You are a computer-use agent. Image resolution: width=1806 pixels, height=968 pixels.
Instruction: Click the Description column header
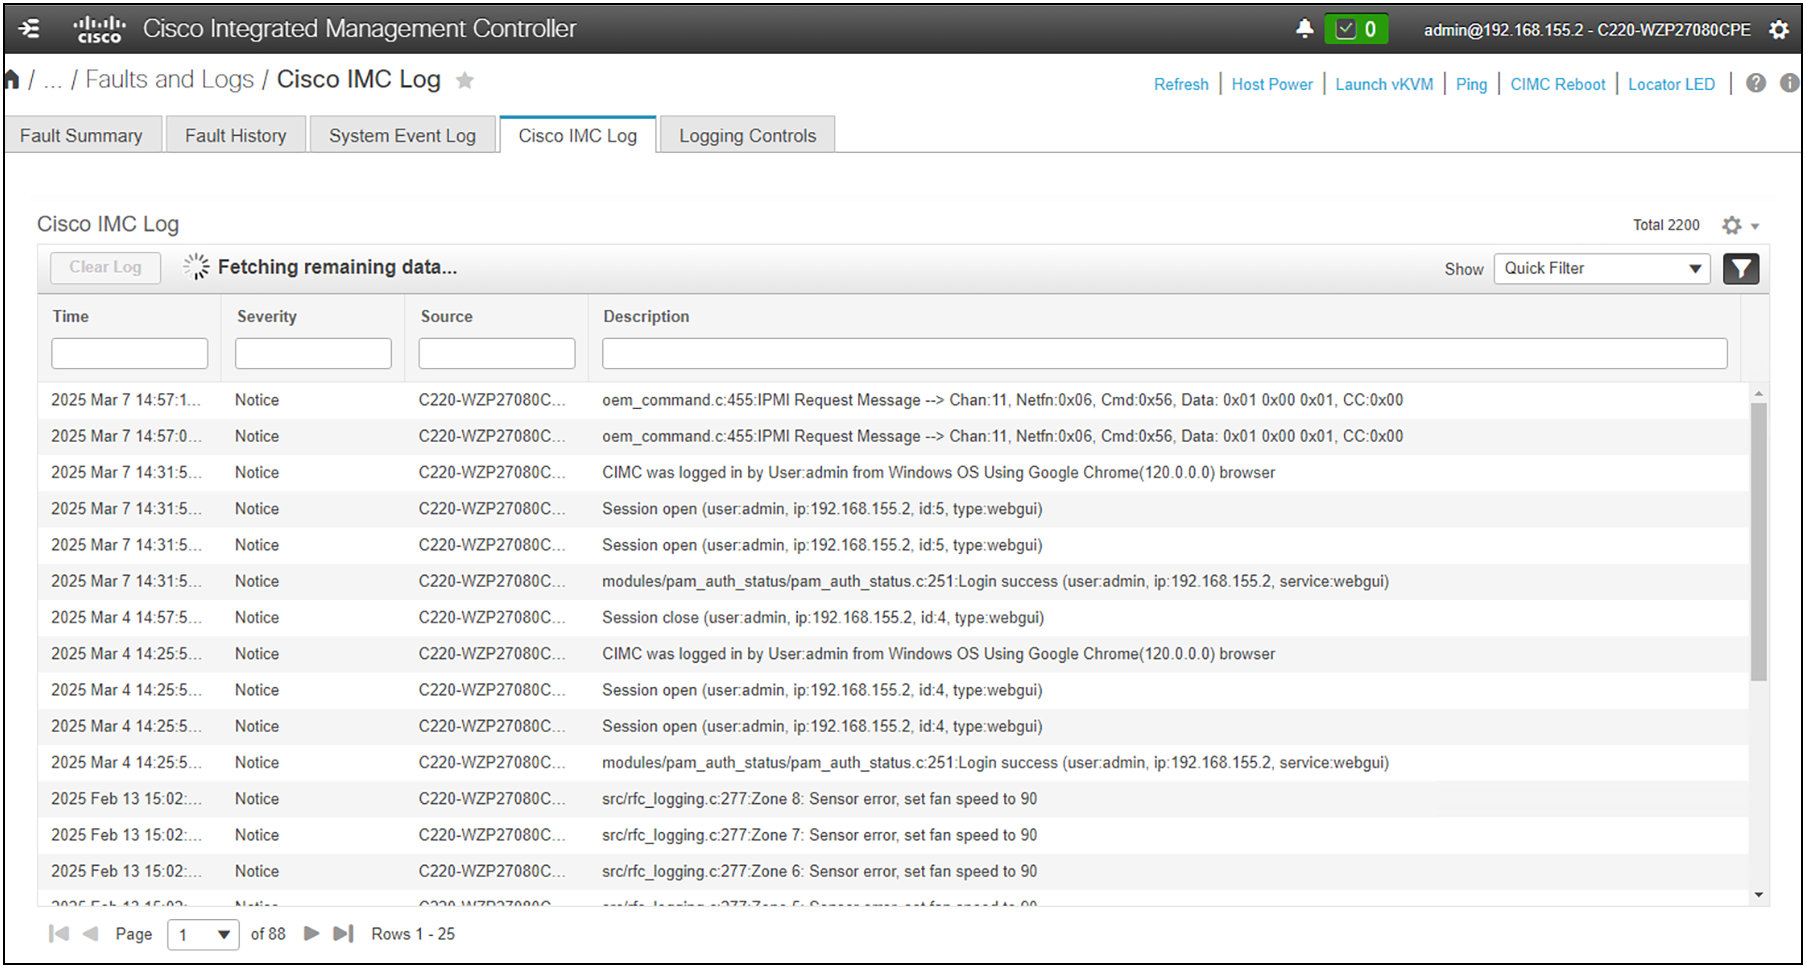pos(646,316)
